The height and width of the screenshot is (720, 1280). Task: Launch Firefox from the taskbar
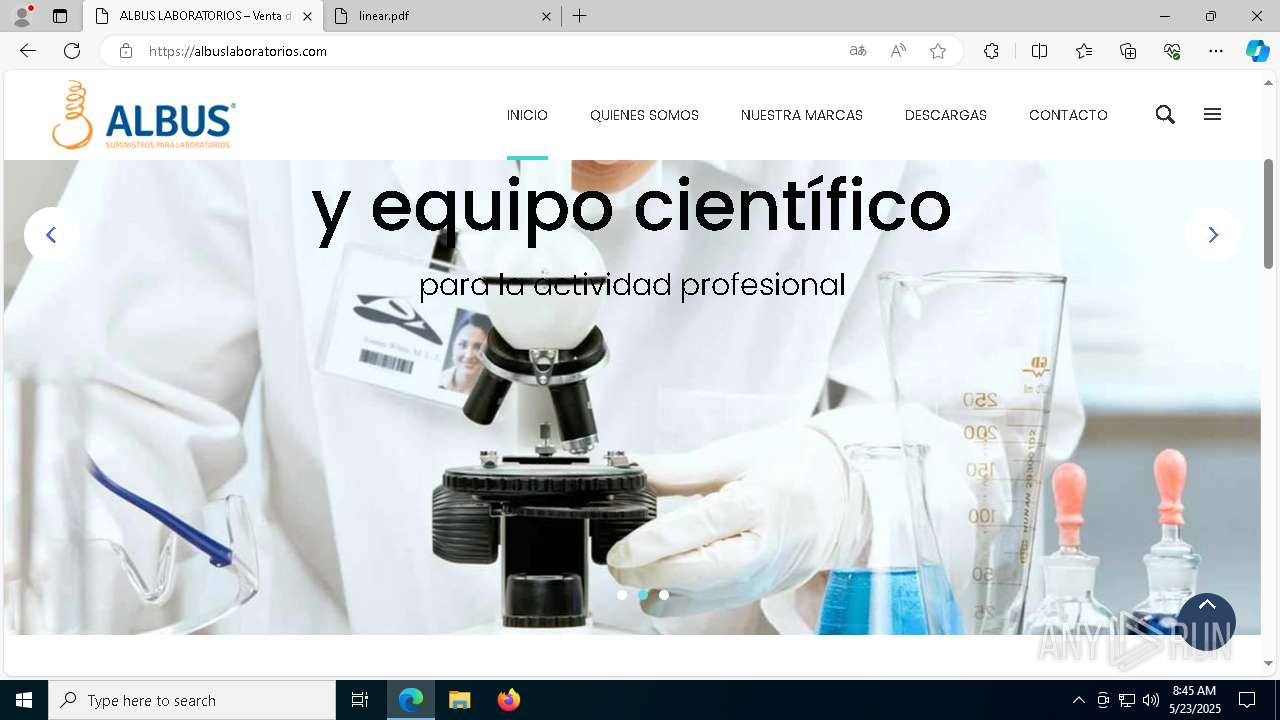[x=508, y=700]
